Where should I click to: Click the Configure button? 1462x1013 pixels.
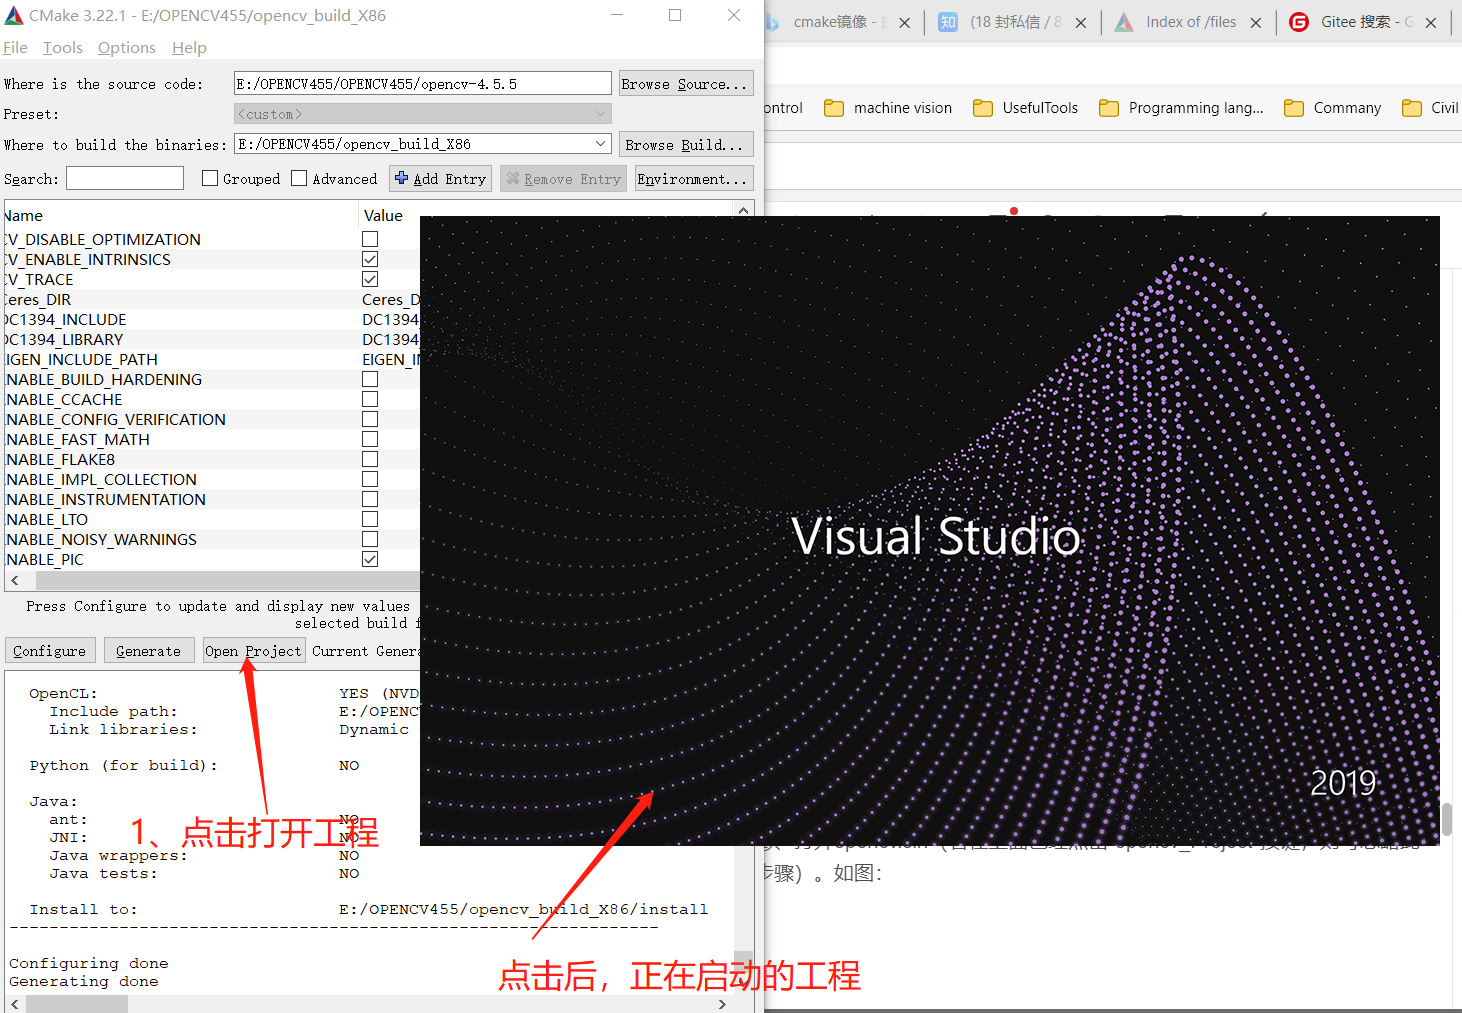50,650
